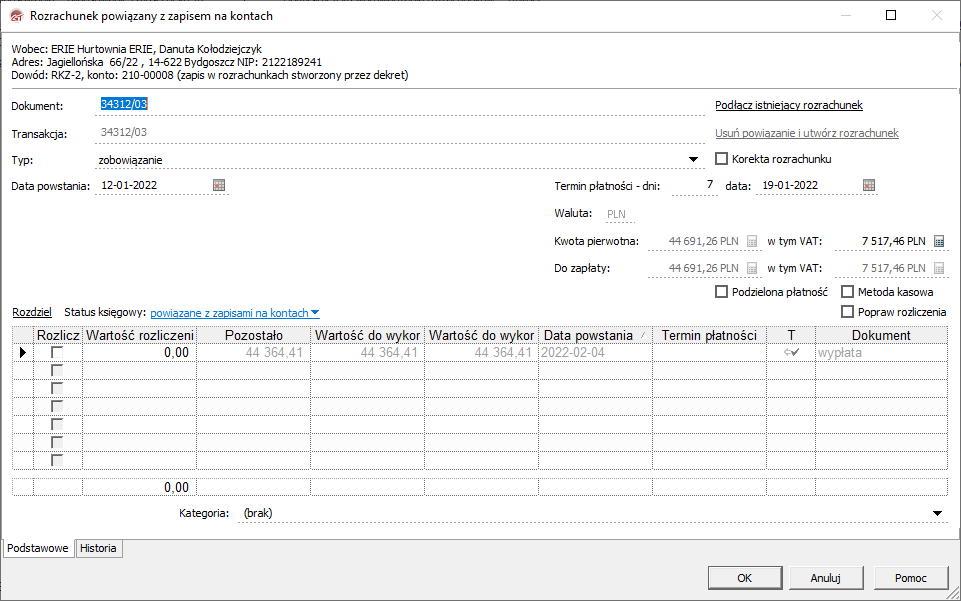
Task: Switch to Podstawowe tab
Action: (38, 548)
